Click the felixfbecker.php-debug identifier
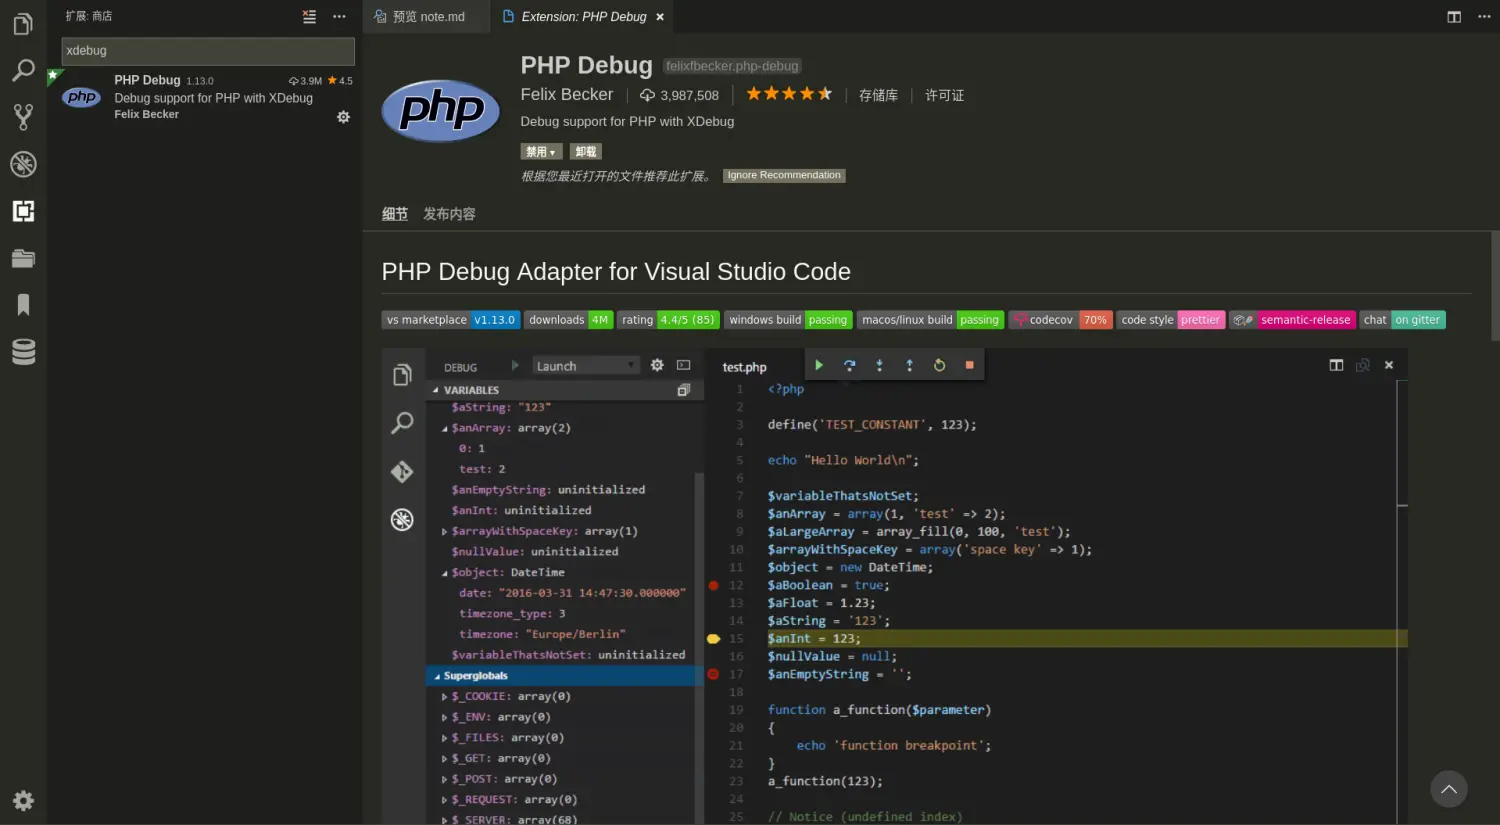Viewport: 1500px width, 825px height. tap(732, 66)
